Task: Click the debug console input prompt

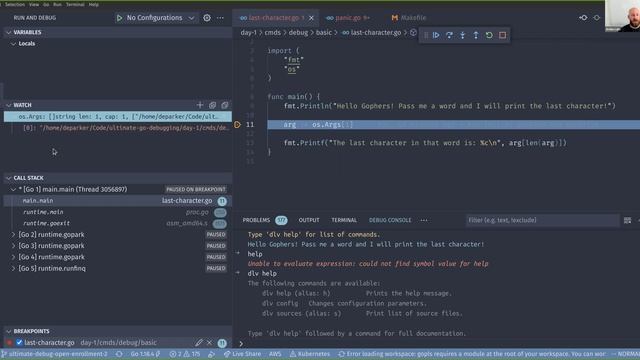Action: pyautogui.click(x=437, y=344)
